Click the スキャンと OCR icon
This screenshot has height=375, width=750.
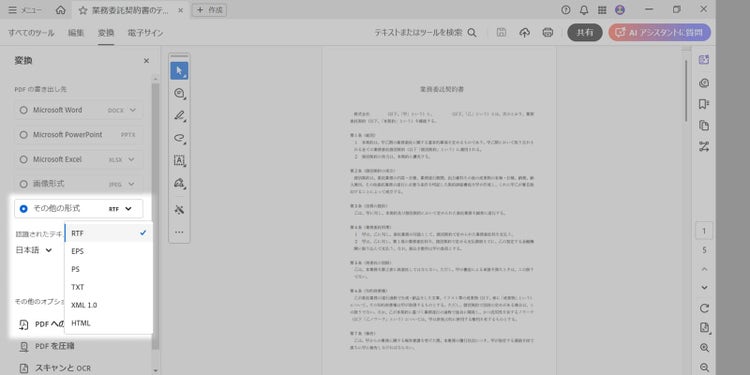pos(23,368)
